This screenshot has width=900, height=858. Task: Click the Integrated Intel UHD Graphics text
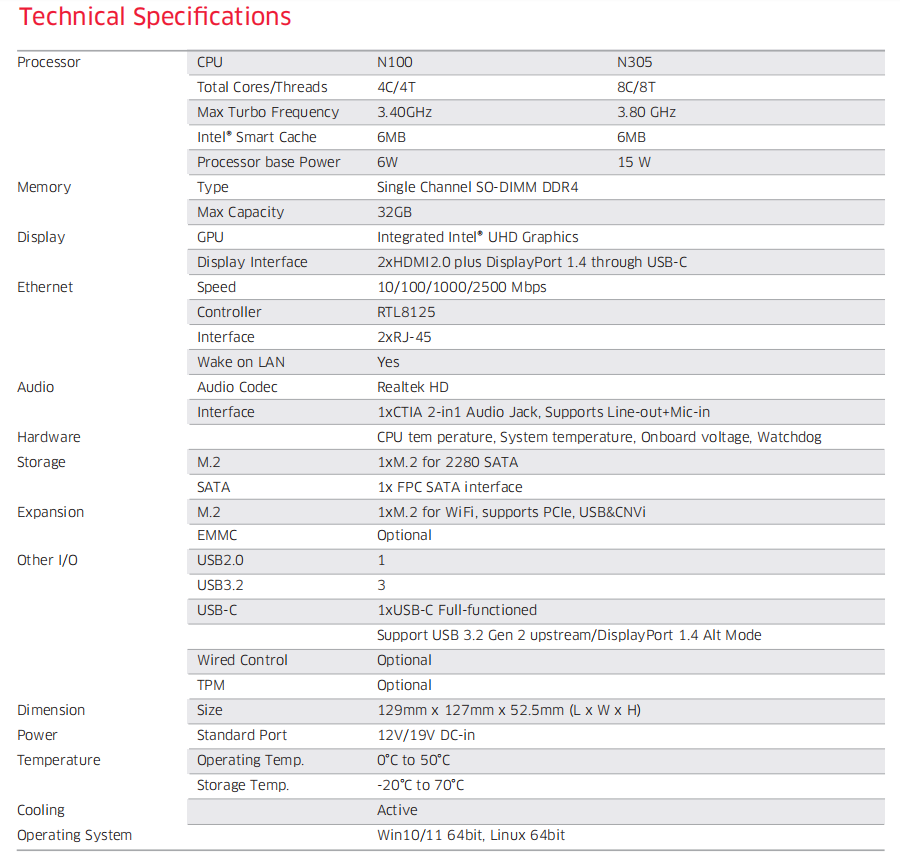pos(477,237)
